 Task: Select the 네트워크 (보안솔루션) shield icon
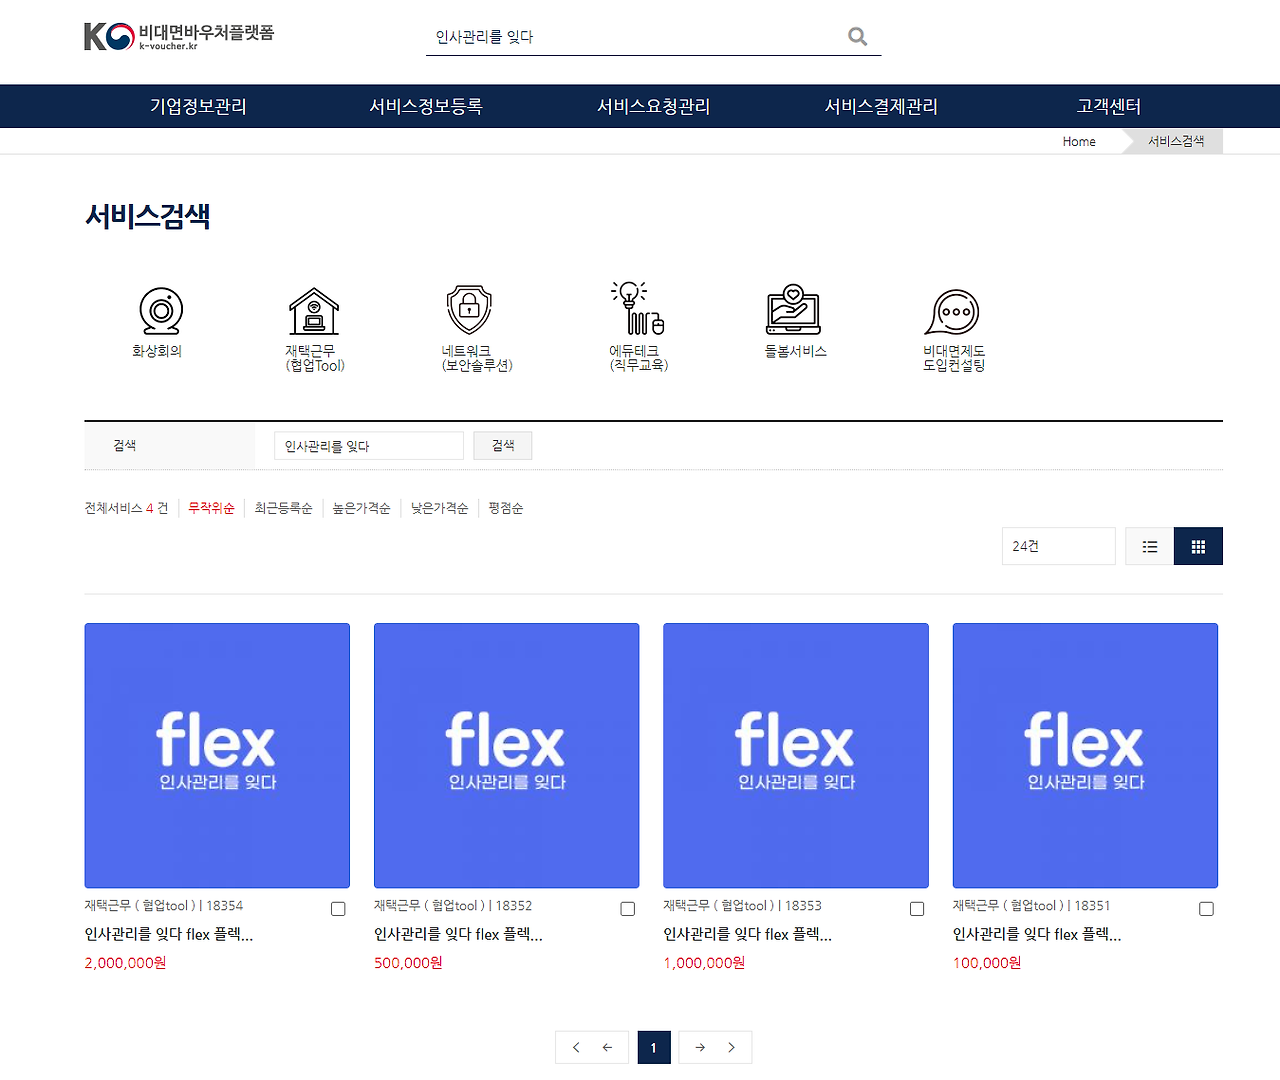[470, 310]
